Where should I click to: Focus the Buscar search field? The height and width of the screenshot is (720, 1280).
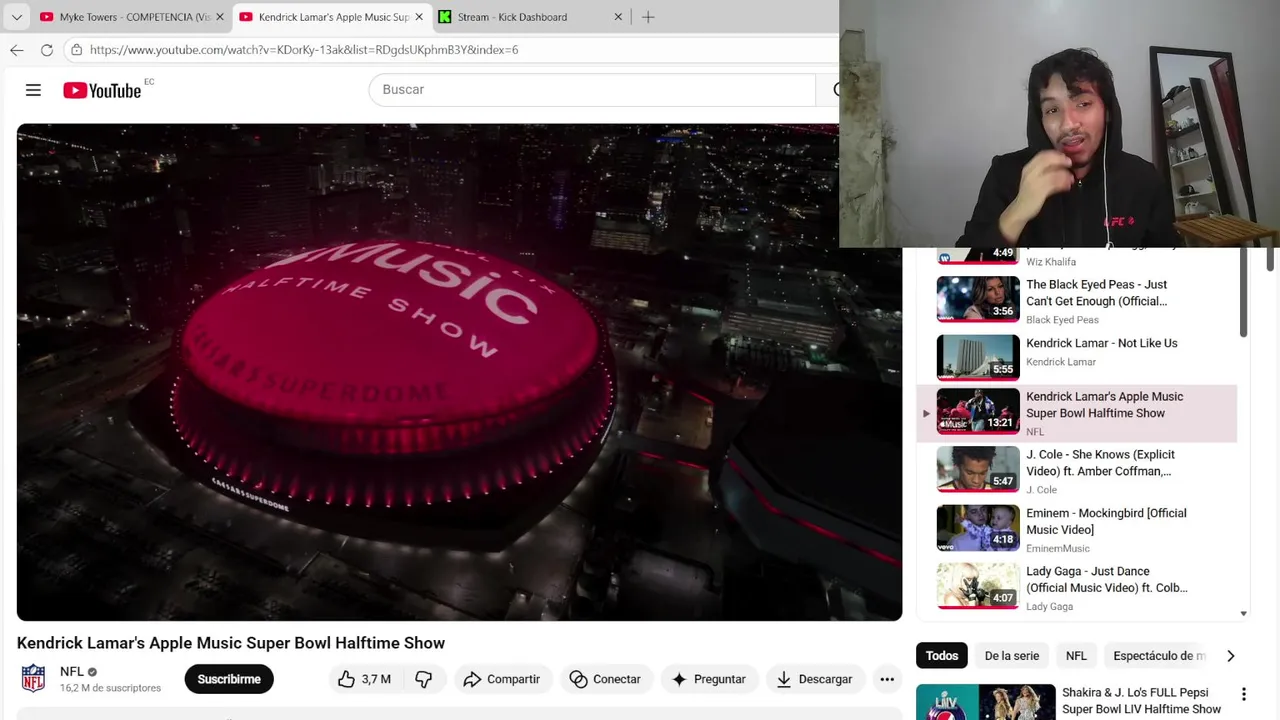pyautogui.click(x=592, y=89)
